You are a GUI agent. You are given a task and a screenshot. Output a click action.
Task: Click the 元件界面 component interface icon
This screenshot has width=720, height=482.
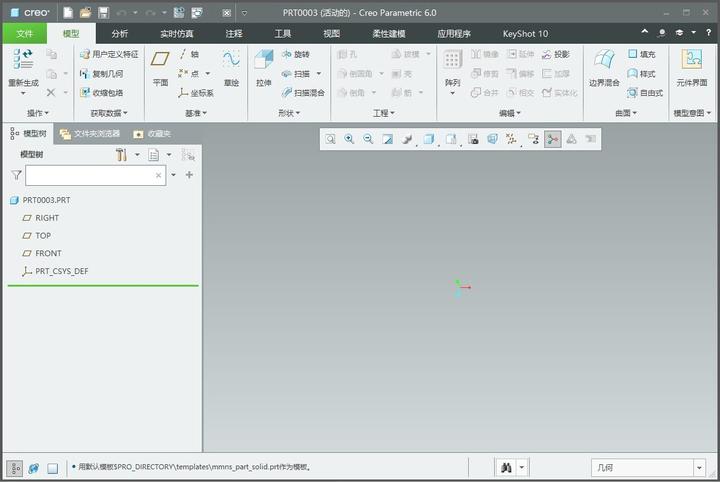(692, 60)
